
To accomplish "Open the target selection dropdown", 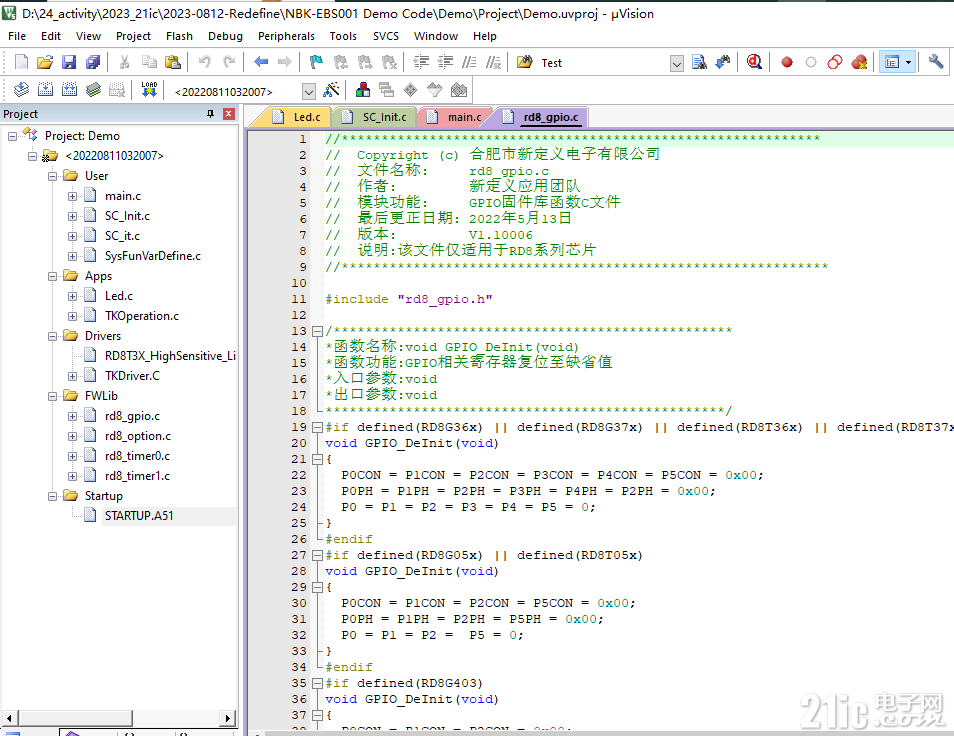I will [309, 91].
